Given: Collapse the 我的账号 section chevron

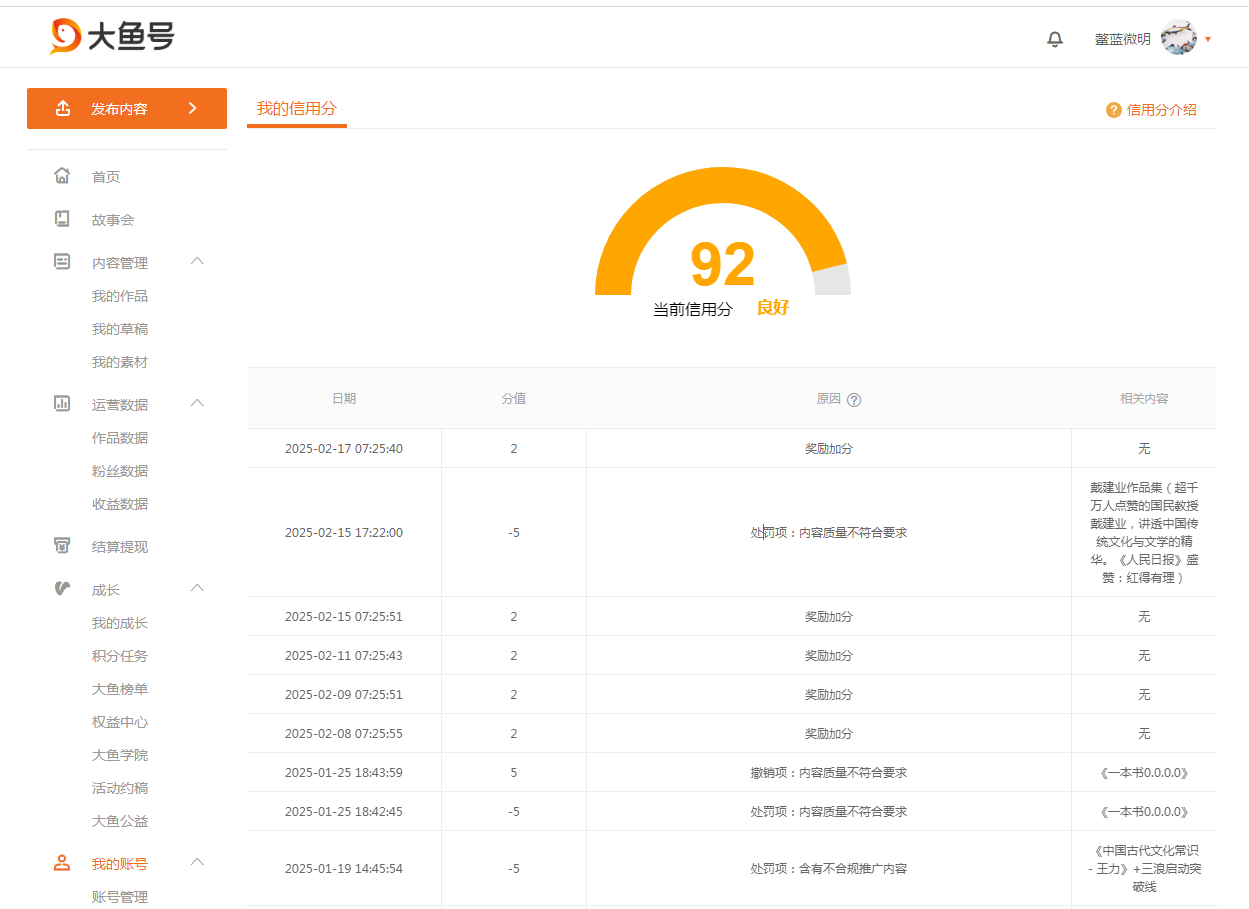Looking at the screenshot, I should coord(197,862).
